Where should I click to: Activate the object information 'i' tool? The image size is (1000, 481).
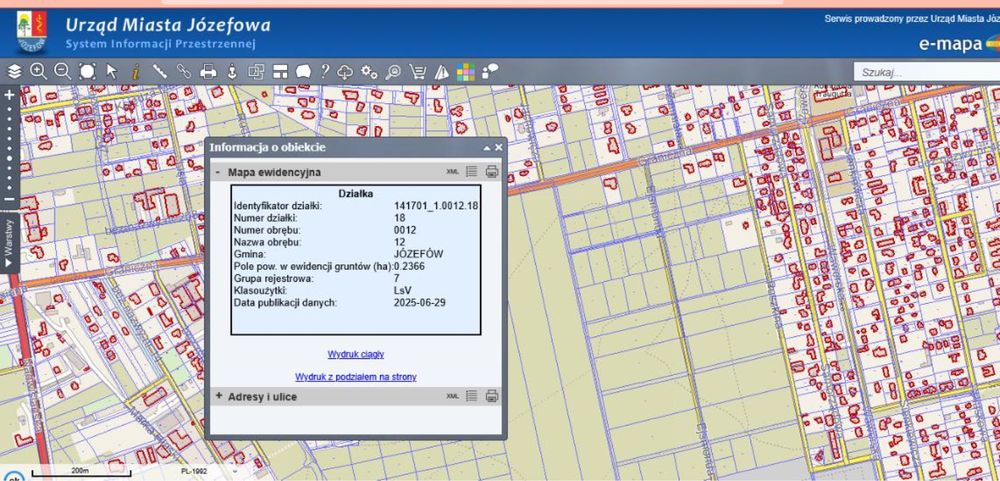[x=135, y=71]
